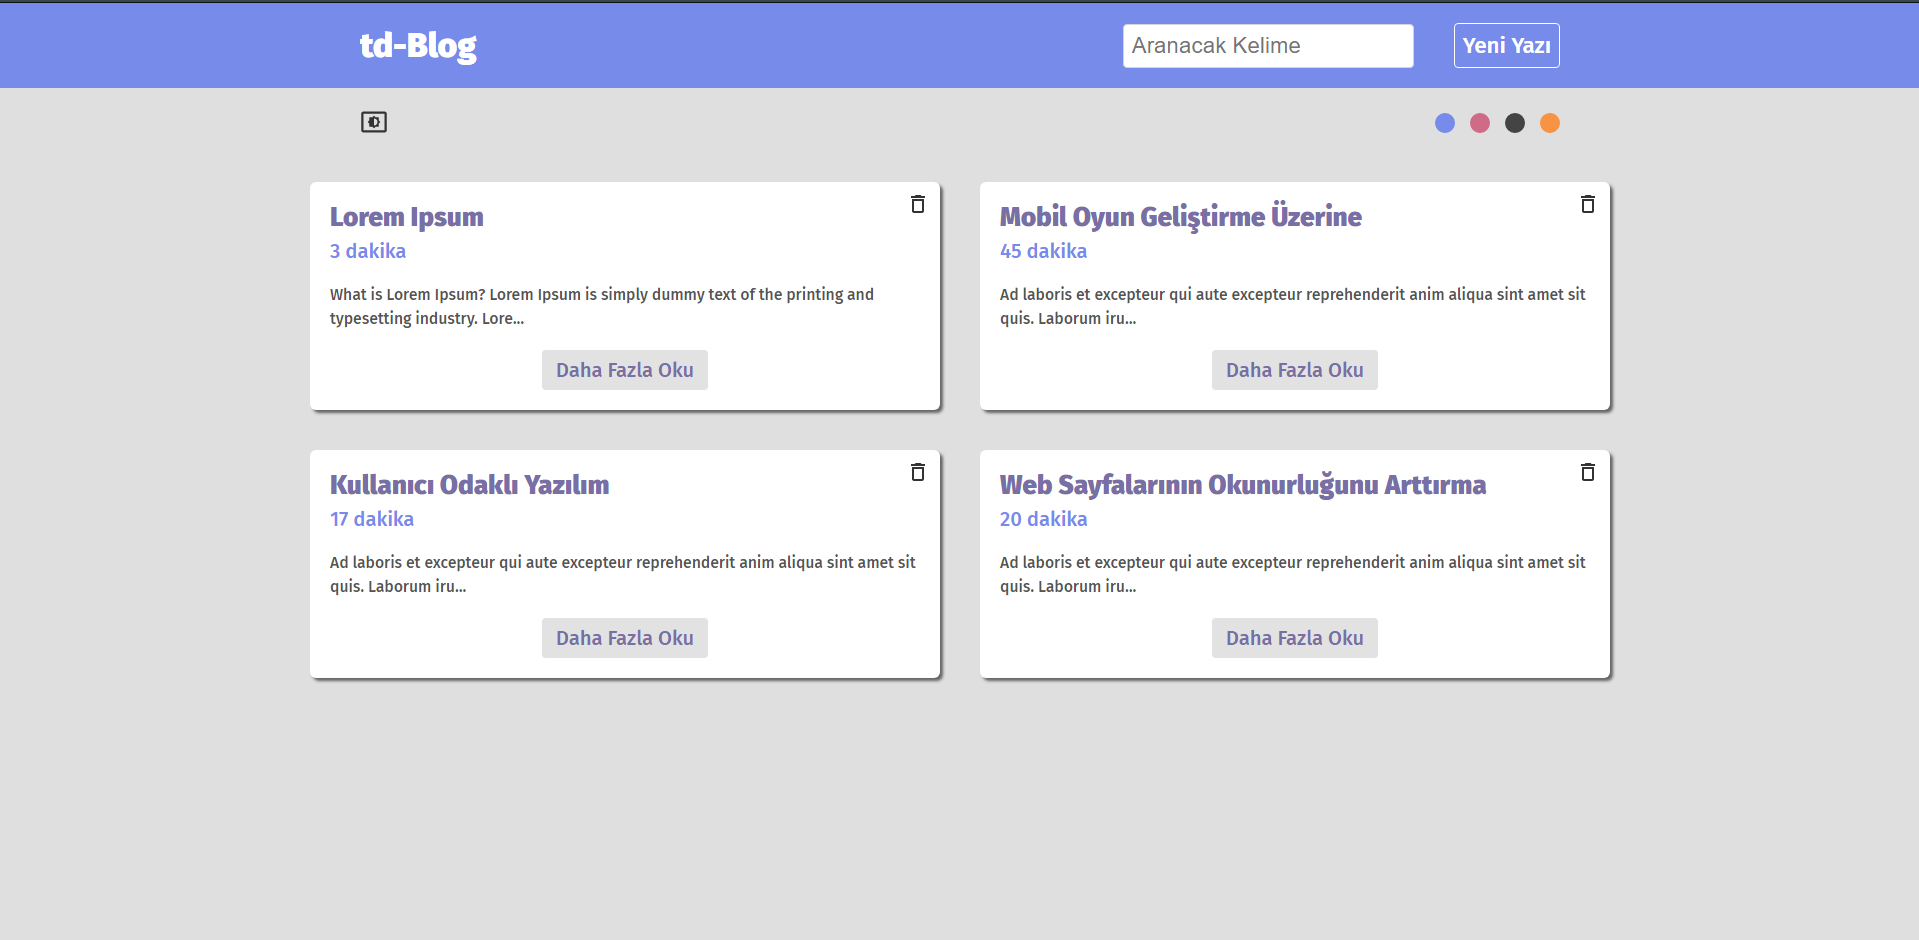
Task: Click the Lorem Ipsum post title
Action: point(407,217)
